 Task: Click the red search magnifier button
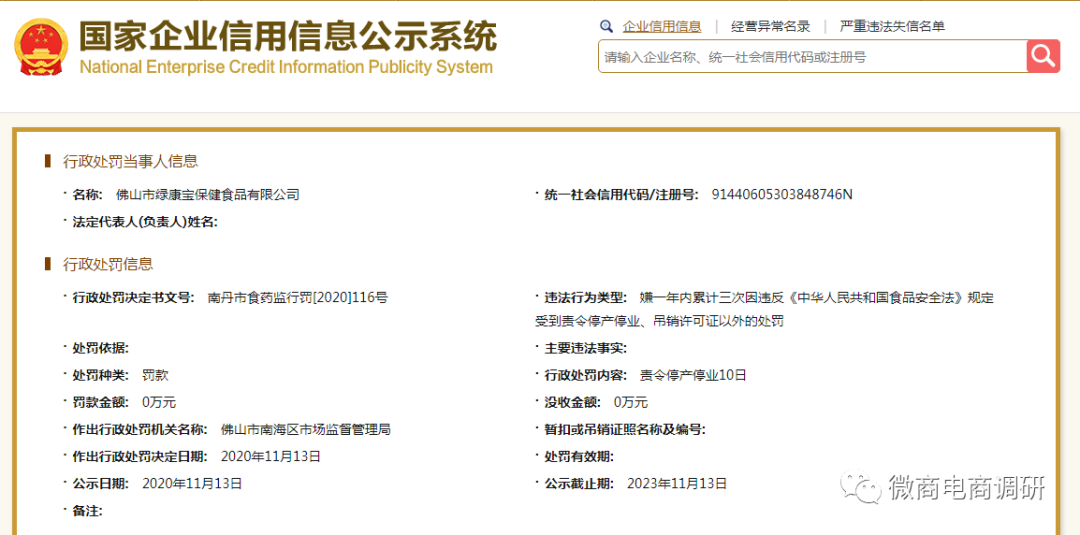point(1043,56)
